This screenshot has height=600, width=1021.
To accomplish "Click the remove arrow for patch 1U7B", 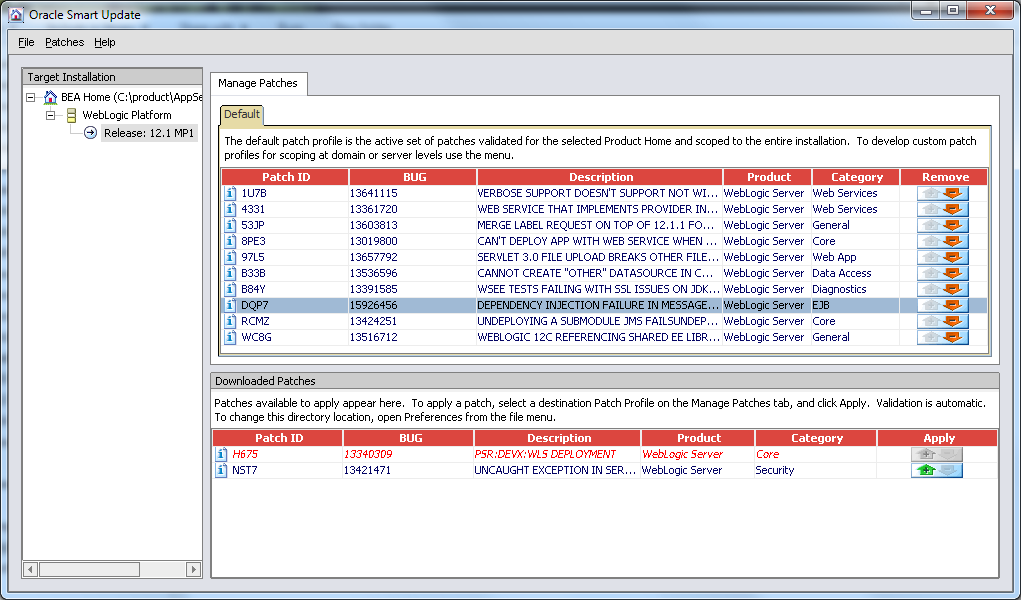I will point(954,193).
